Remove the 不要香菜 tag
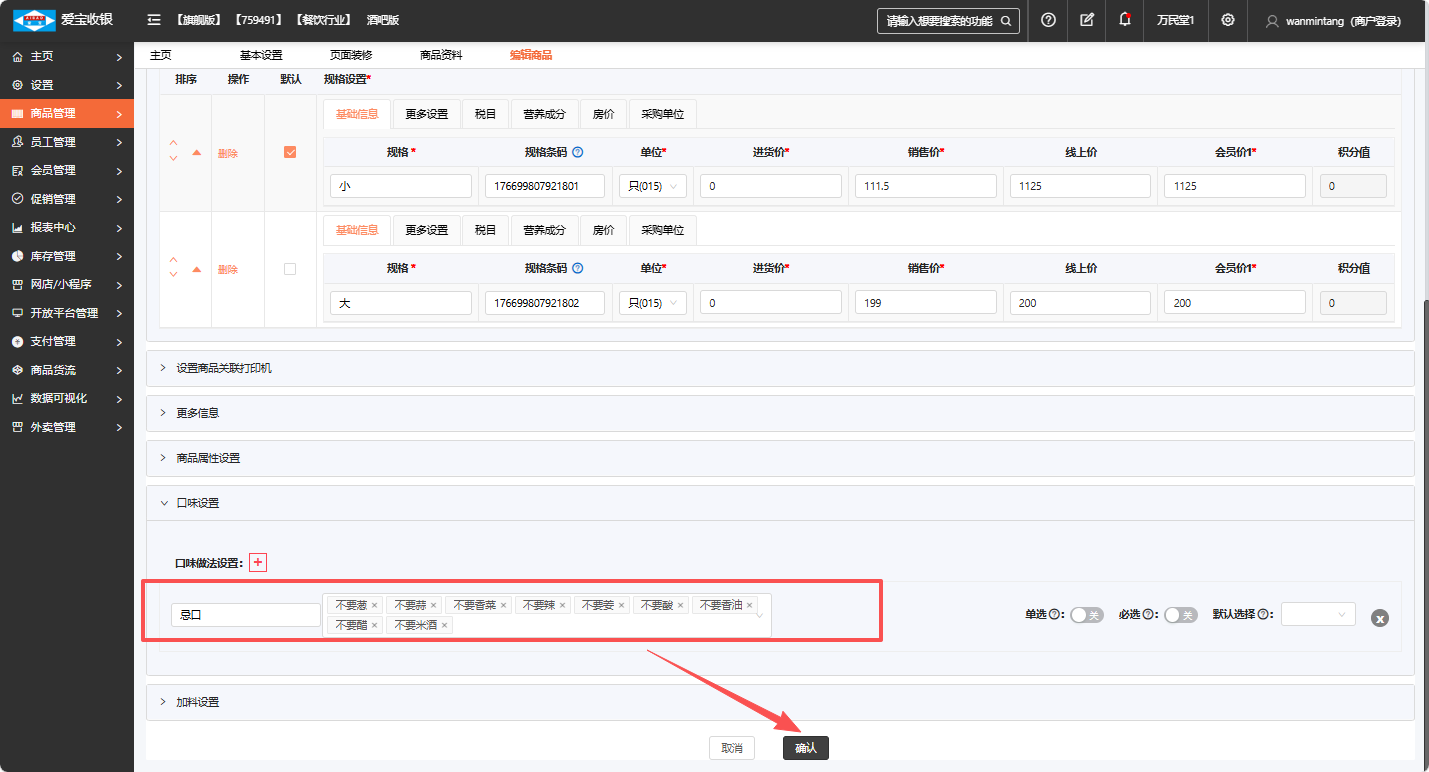This screenshot has height=772, width=1429. tap(503, 605)
